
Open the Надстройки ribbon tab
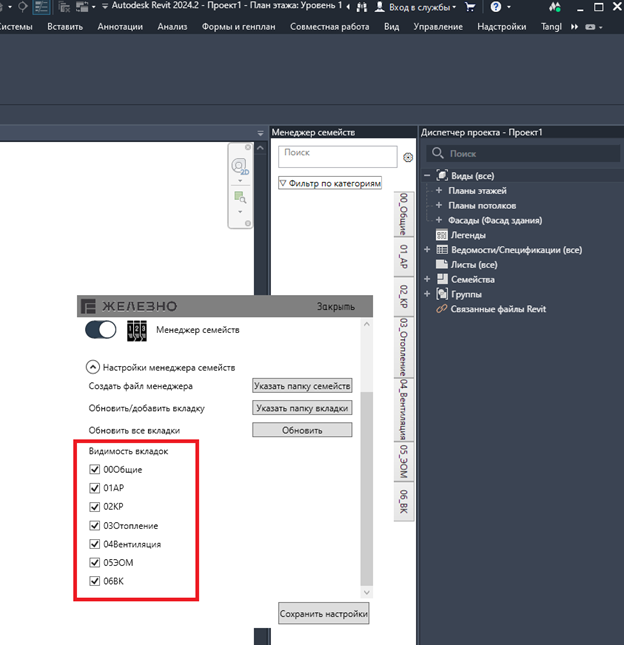[501, 27]
